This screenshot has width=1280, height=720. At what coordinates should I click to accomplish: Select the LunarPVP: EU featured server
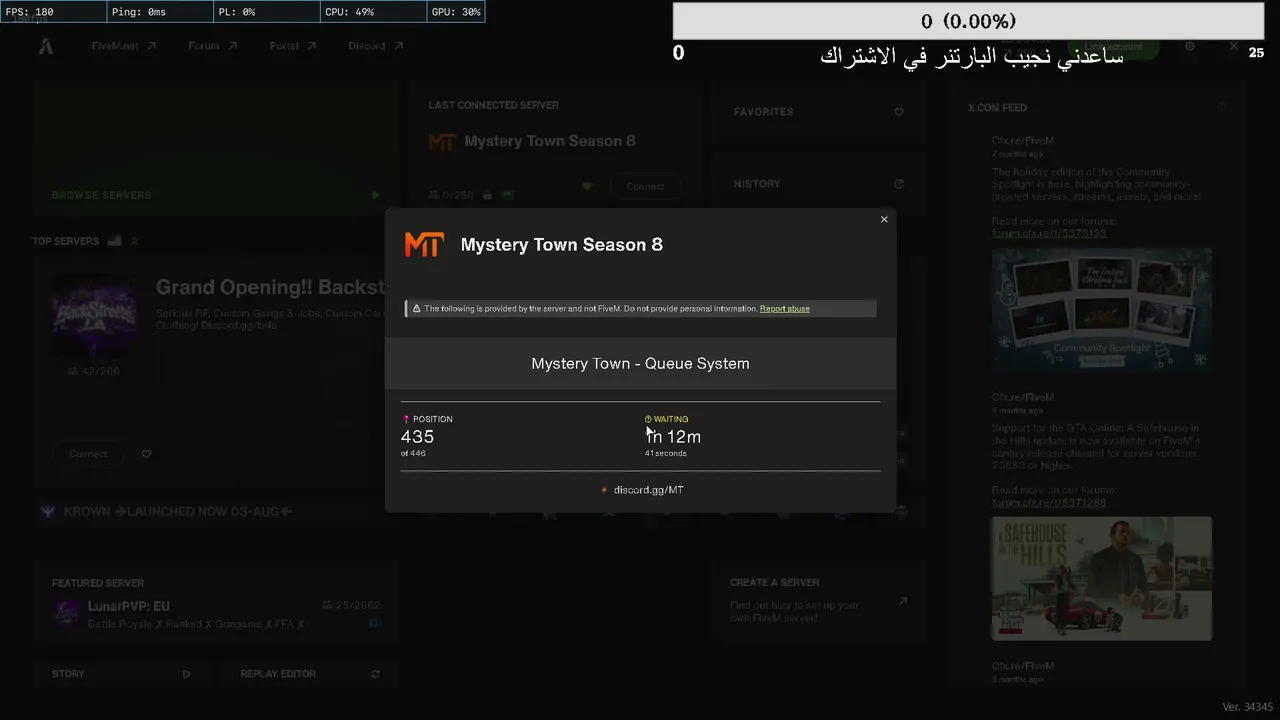[x=216, y=604]
